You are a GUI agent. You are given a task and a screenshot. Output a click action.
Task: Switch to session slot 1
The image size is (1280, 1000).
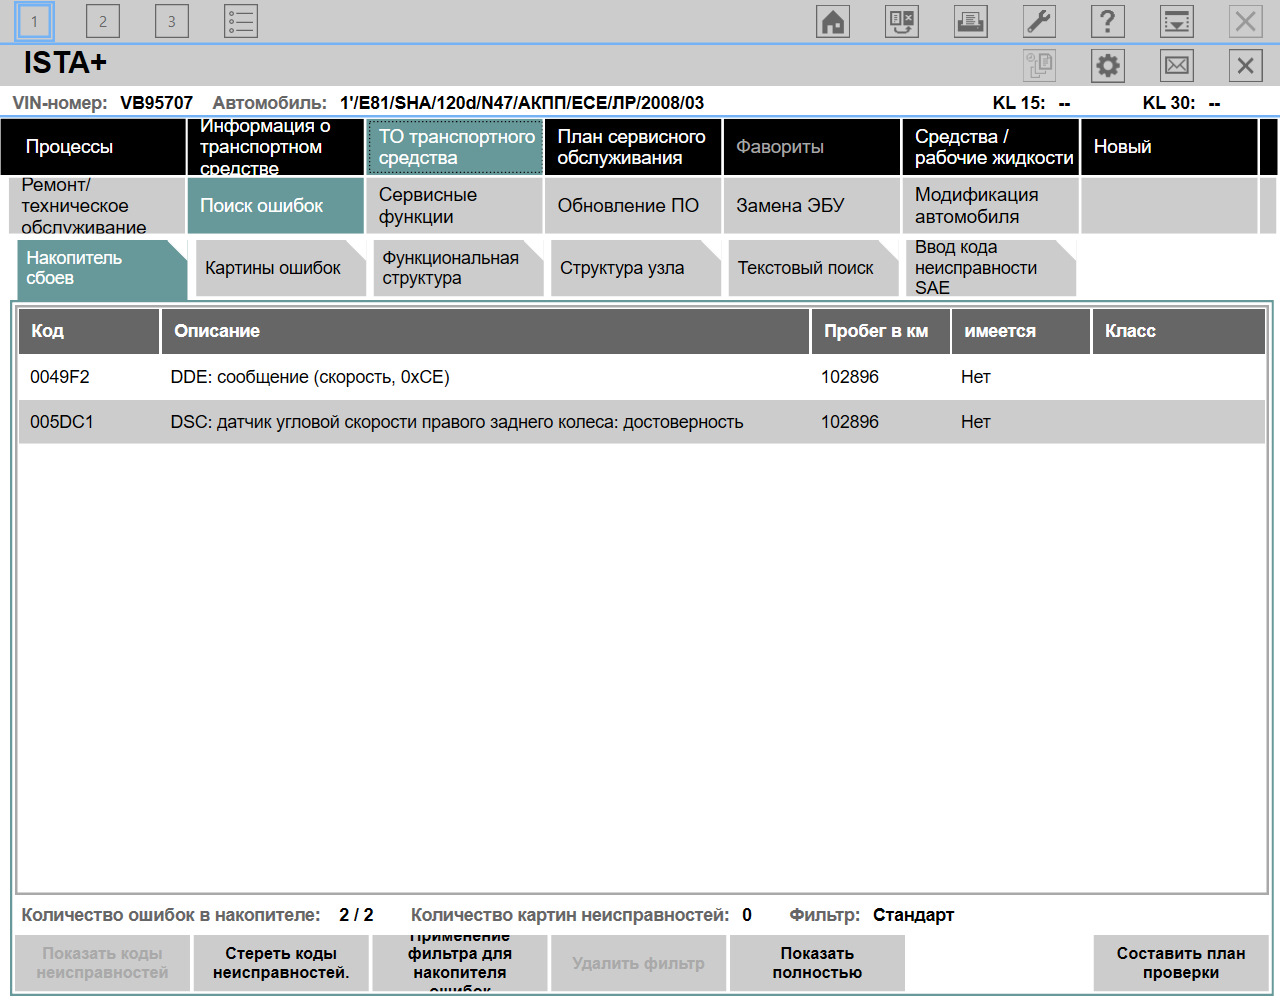[34, 21]
